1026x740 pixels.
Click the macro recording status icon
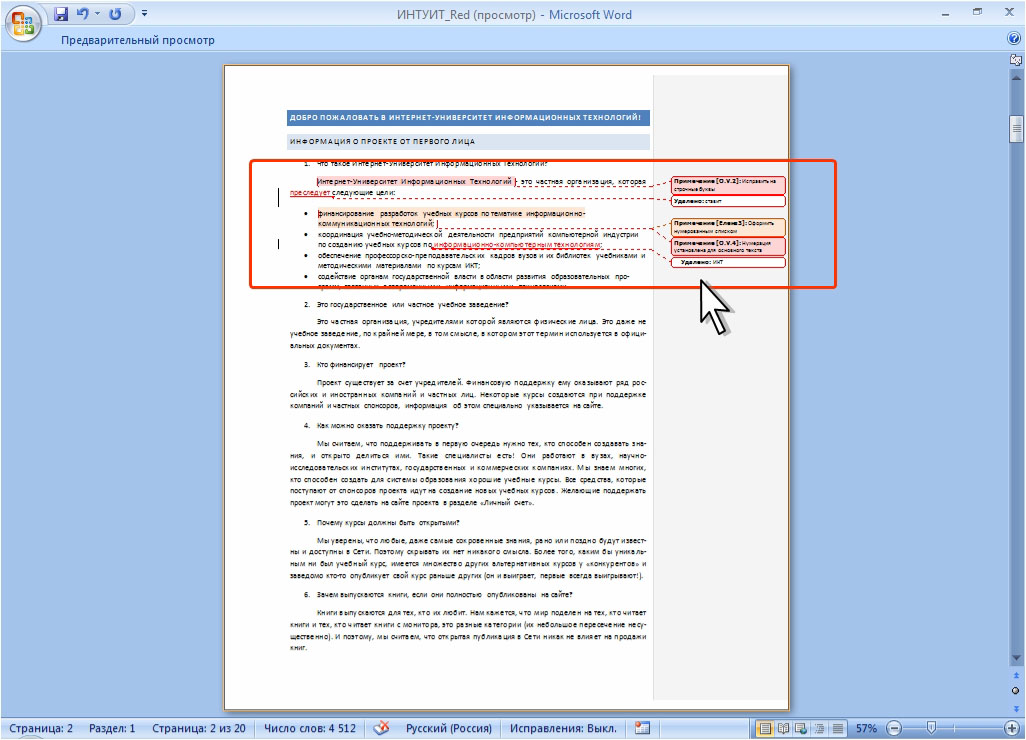pyautogui.click(x=642, y=728)
